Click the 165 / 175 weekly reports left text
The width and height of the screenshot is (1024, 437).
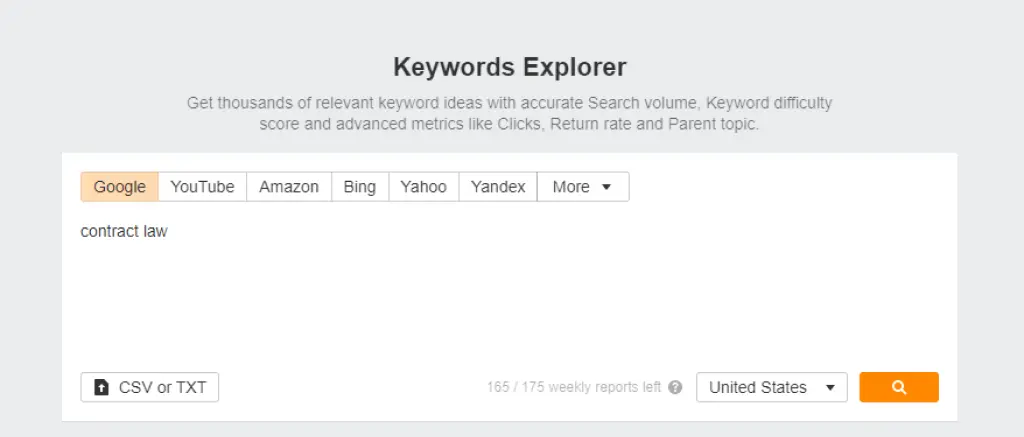574,387
